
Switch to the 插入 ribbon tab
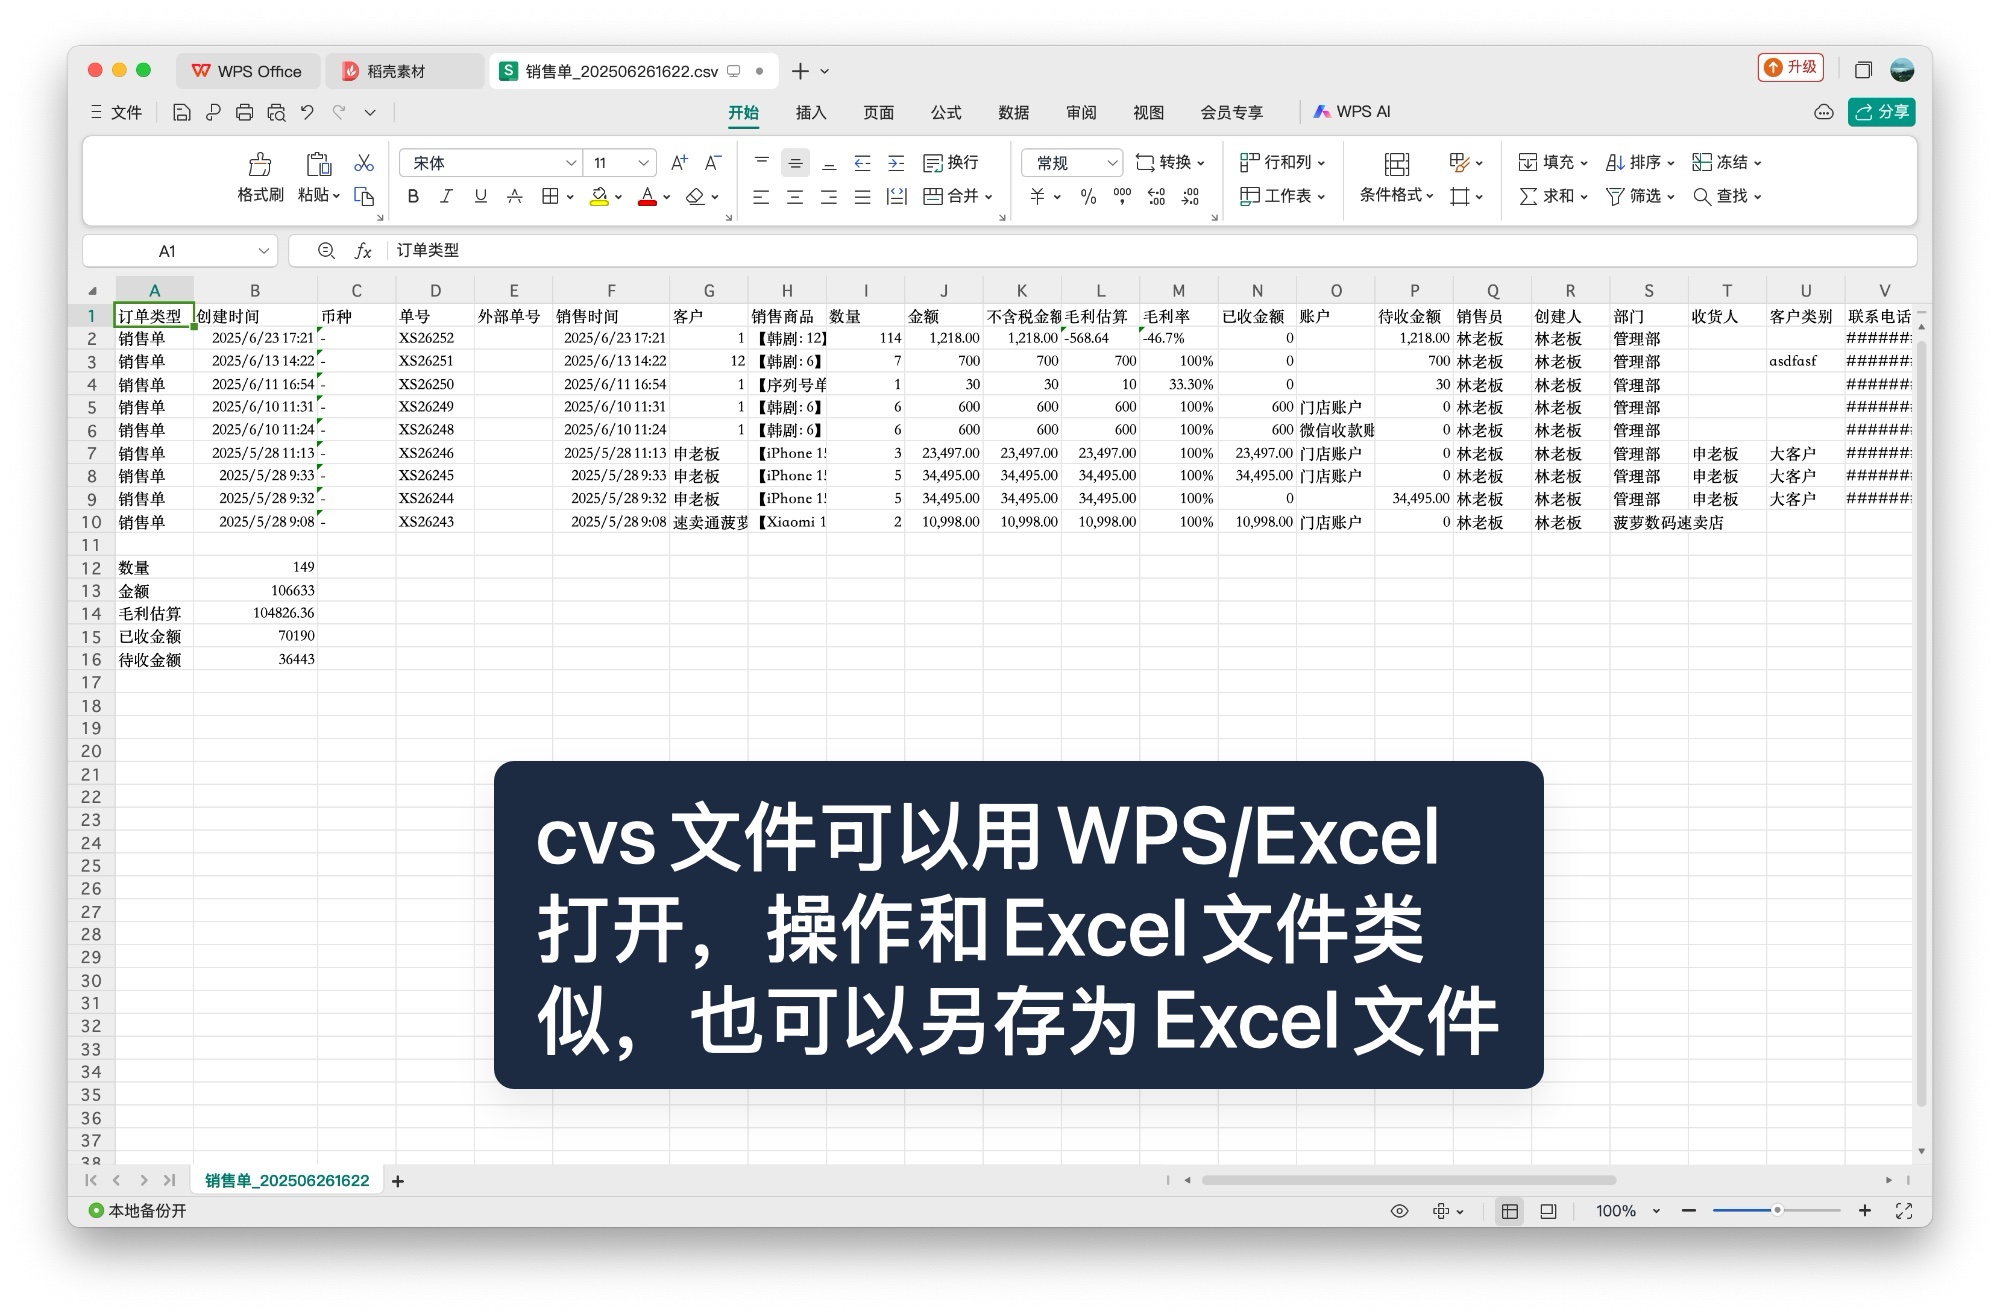(810, 112)
